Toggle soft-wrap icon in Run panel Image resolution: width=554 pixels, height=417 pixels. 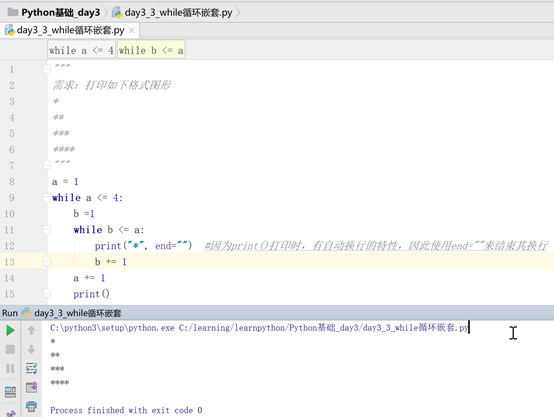31,368
